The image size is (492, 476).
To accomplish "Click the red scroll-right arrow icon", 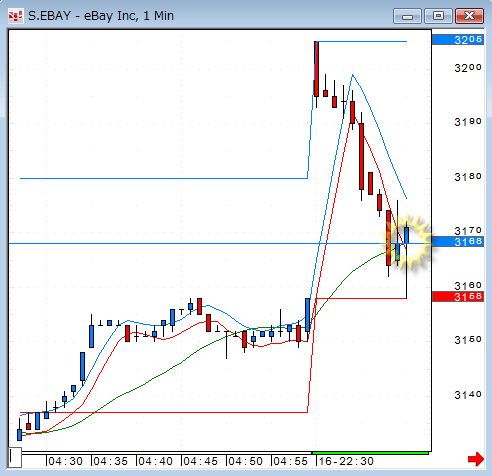I will 476,459.
